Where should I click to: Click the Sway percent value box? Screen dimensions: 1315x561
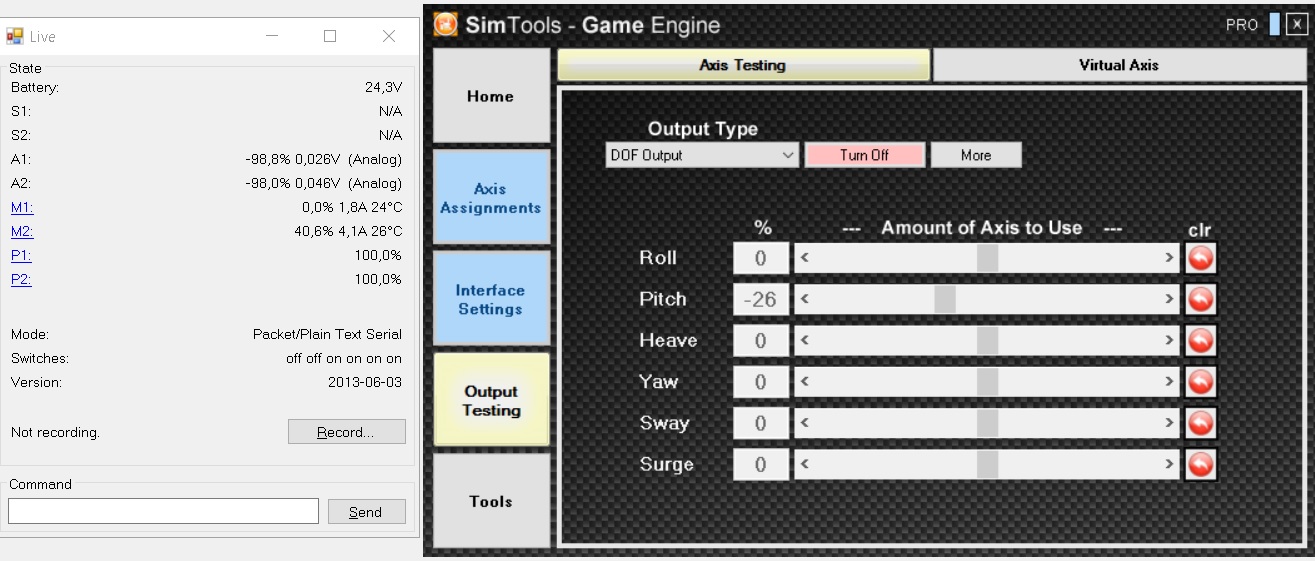pos(761,423)
